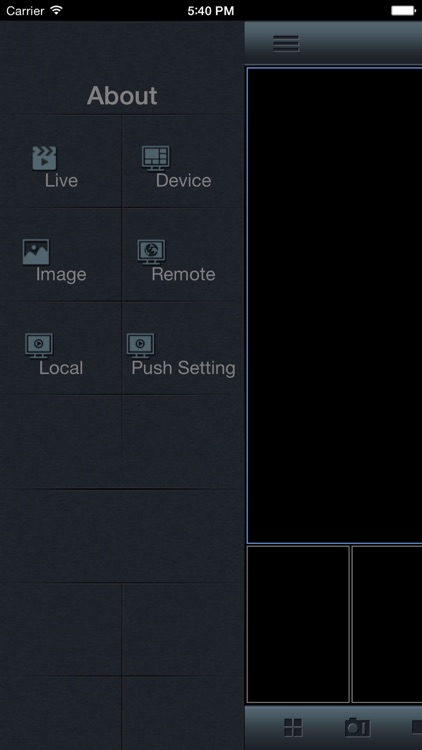Select the Push Setting label

183,368
